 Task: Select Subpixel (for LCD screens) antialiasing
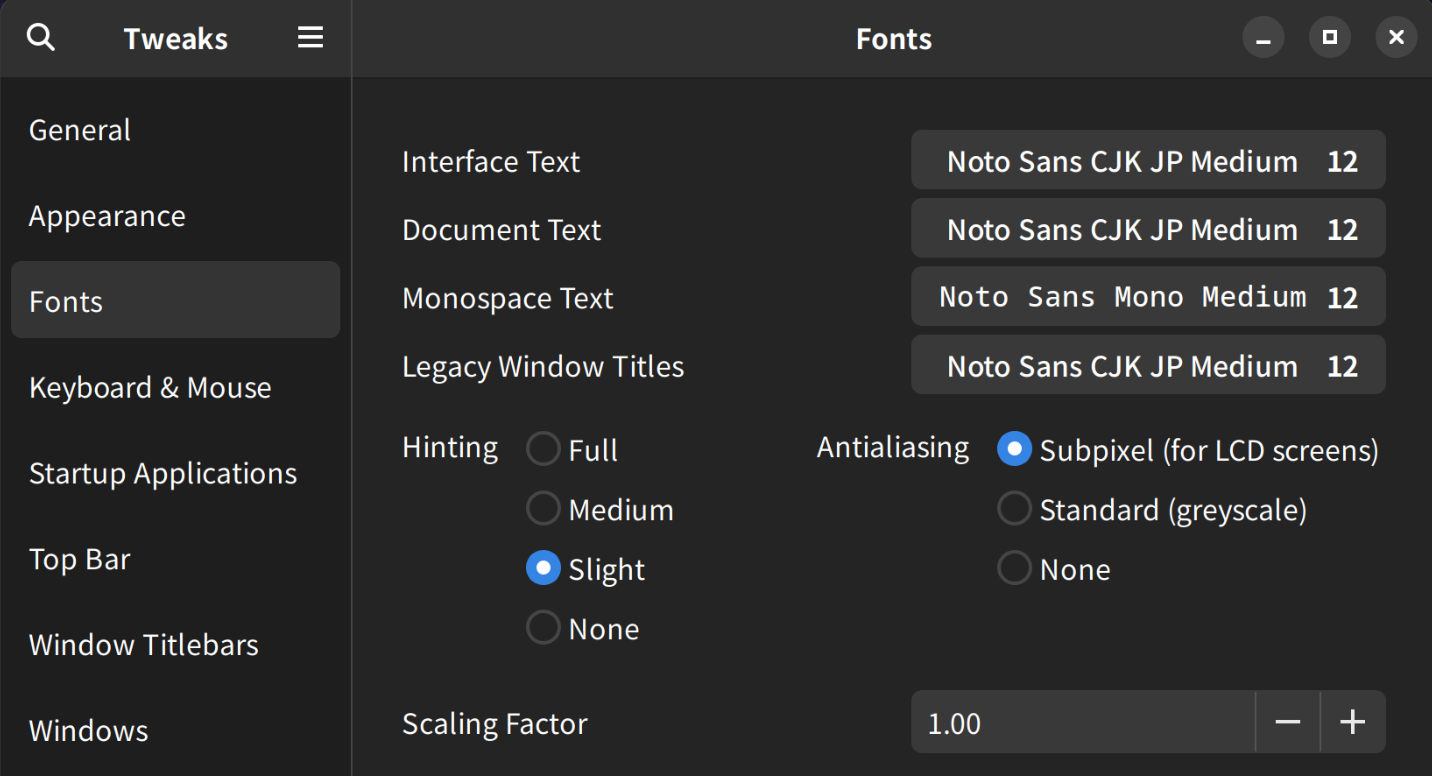point(1188,450)
